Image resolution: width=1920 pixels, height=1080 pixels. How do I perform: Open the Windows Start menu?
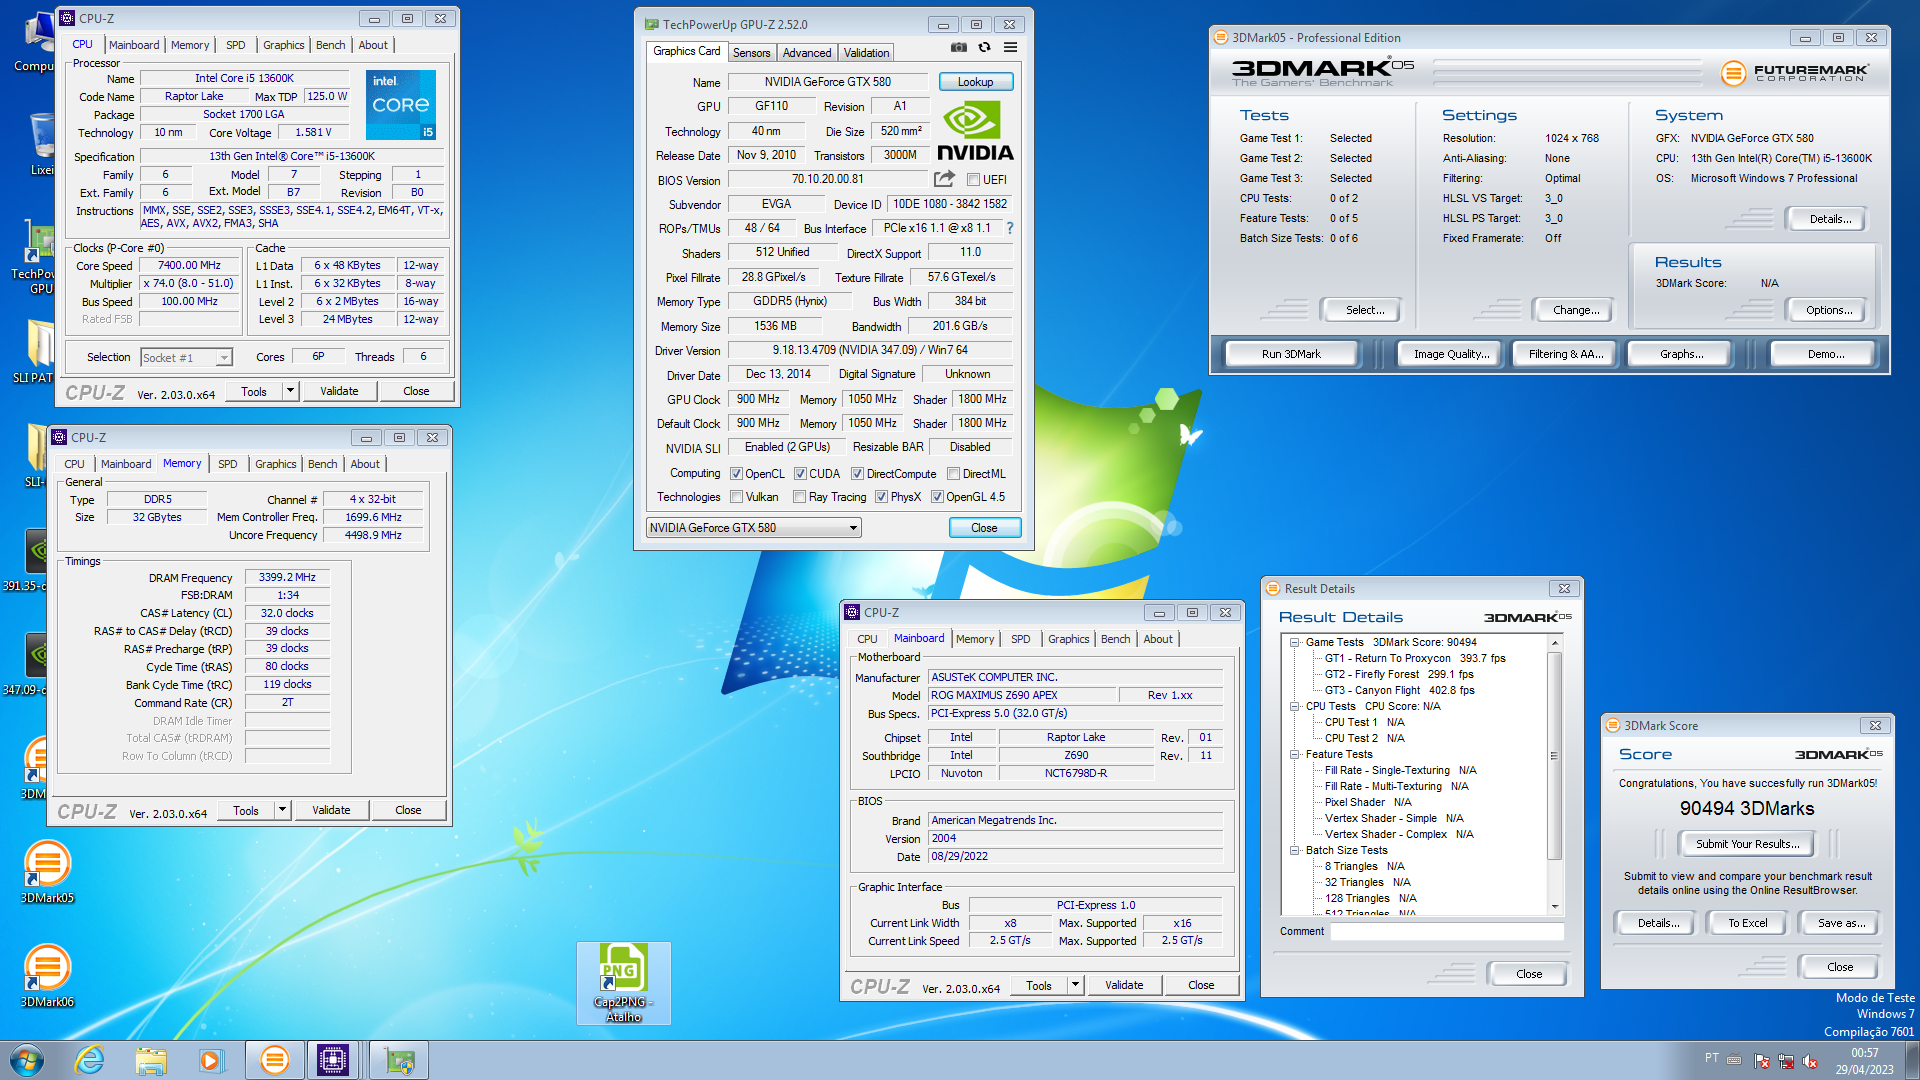27,1060
